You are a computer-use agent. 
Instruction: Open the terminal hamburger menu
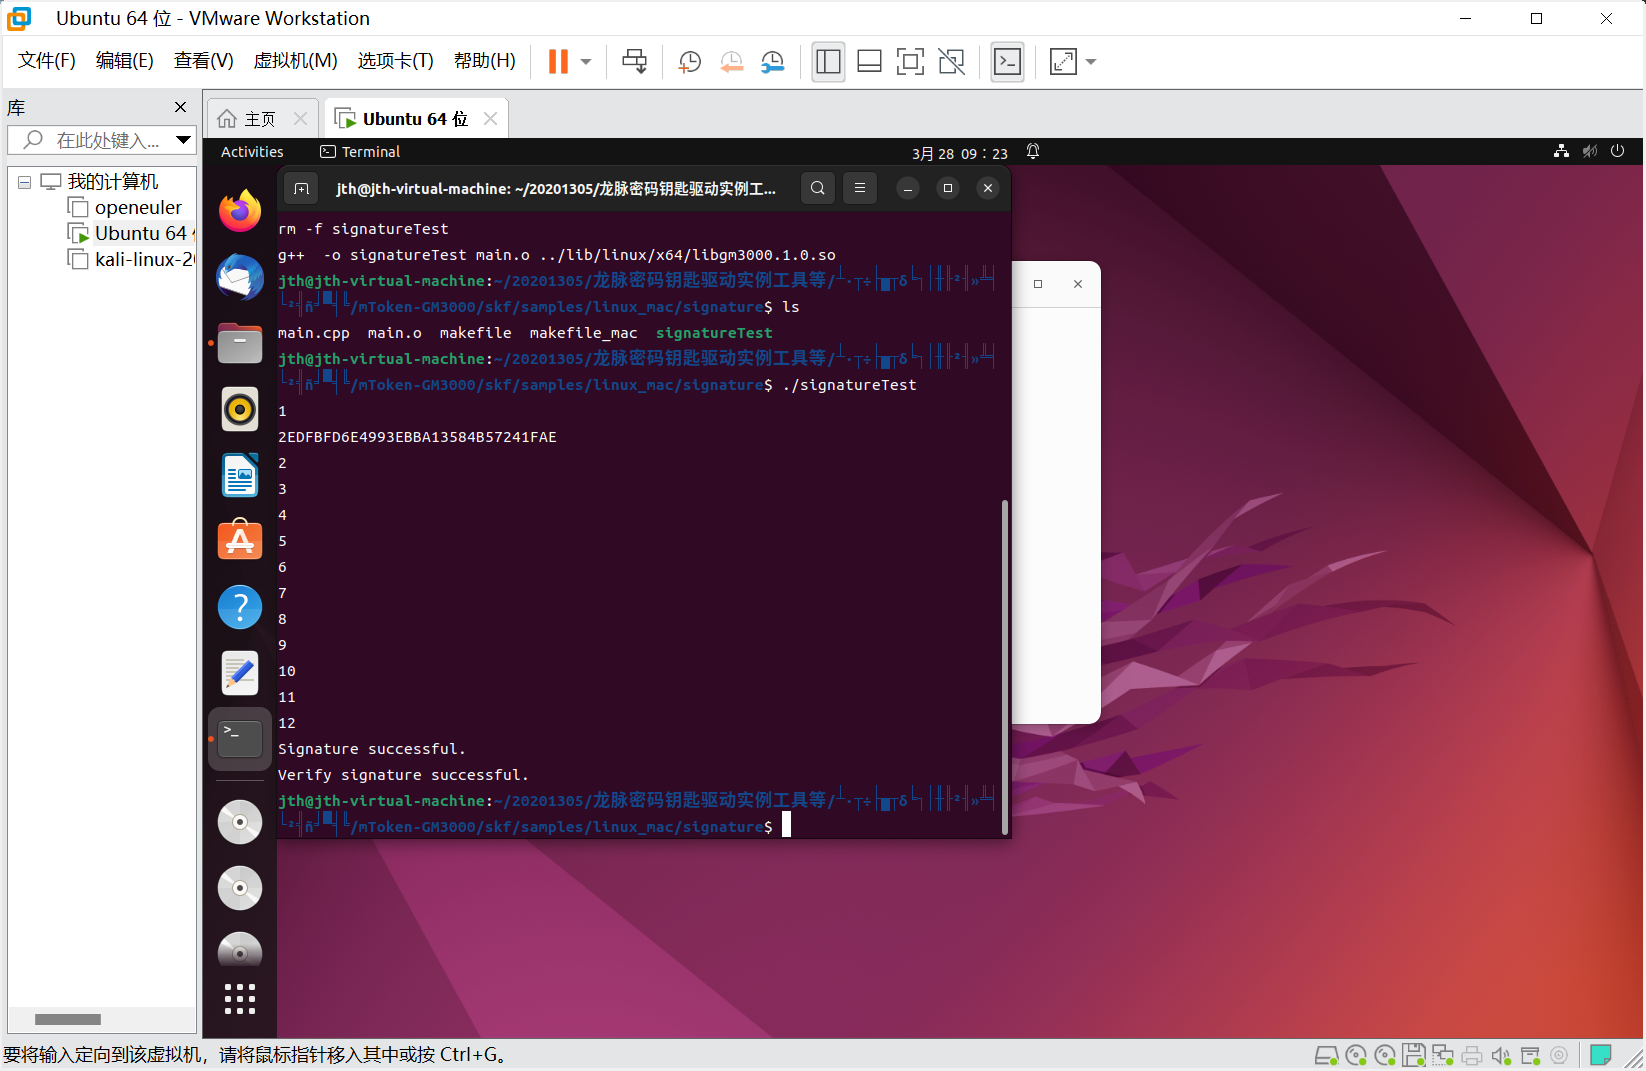click(860, 188)
